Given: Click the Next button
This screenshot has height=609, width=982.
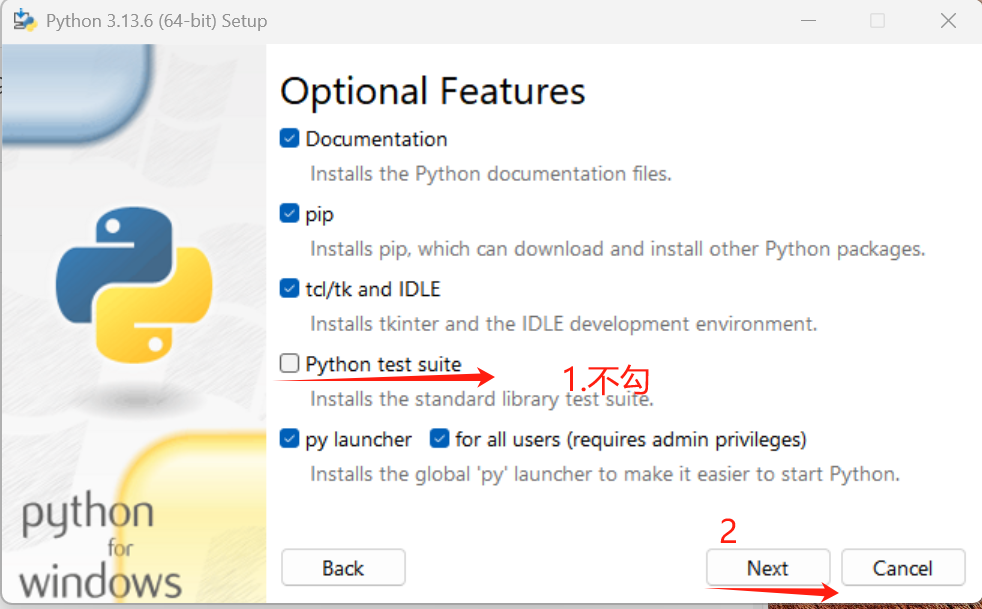Looking at the screenshot, I should coord(768,568).
